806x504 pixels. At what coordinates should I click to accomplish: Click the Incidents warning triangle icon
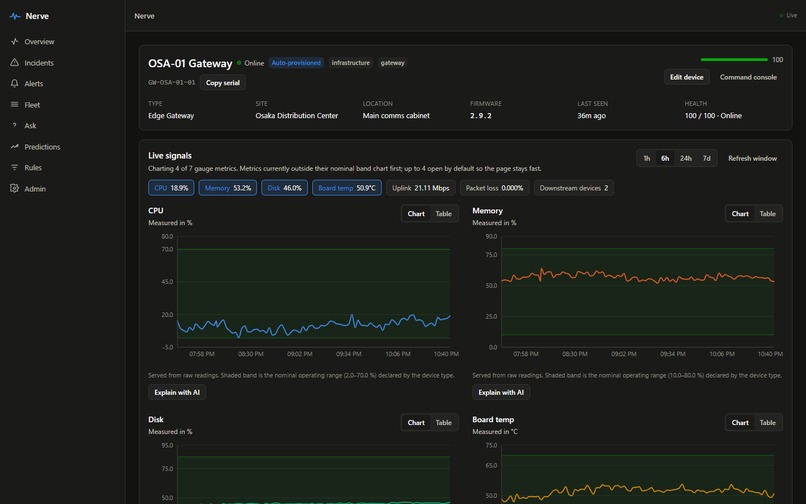(14, 63)
